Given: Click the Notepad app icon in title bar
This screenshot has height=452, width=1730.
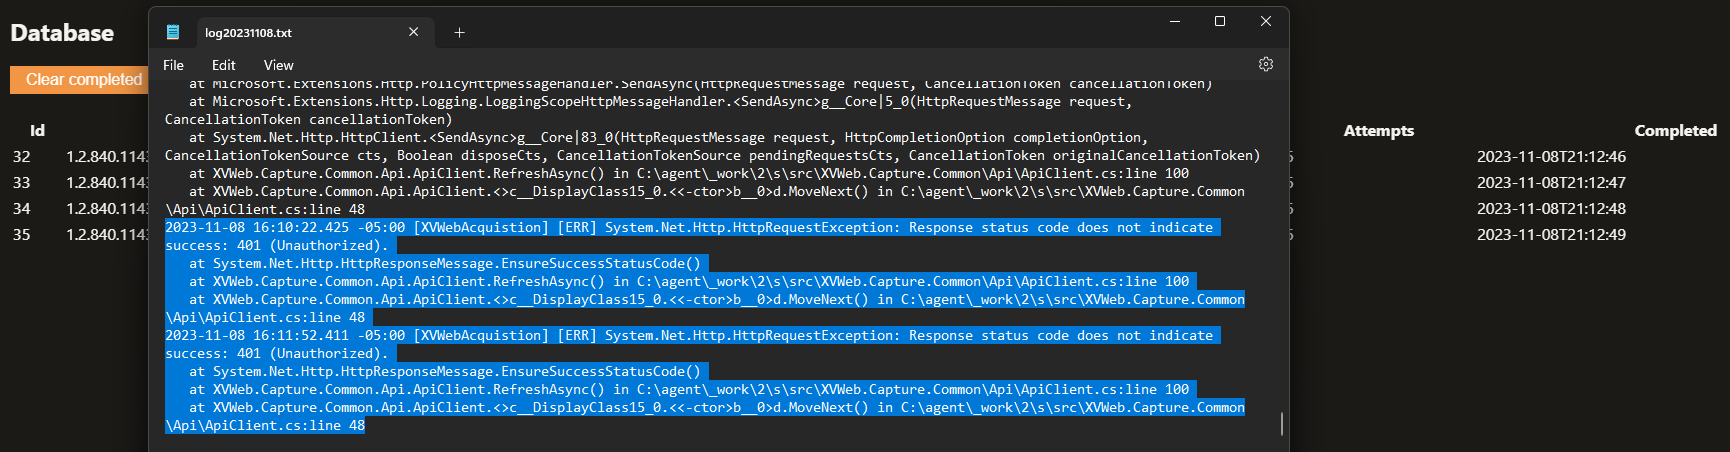Looking at the screenshot, I should [x=172, y=32].
